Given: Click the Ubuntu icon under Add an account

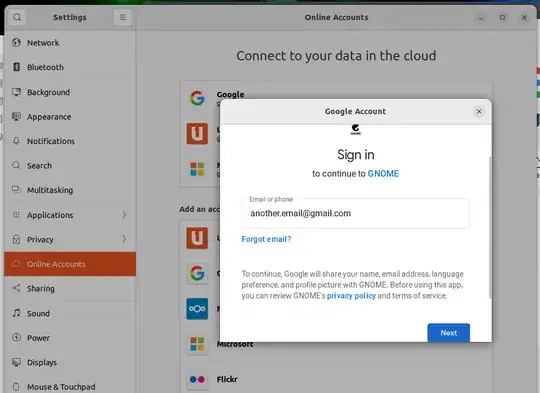Looking at the screenshot, I should 197,238.
